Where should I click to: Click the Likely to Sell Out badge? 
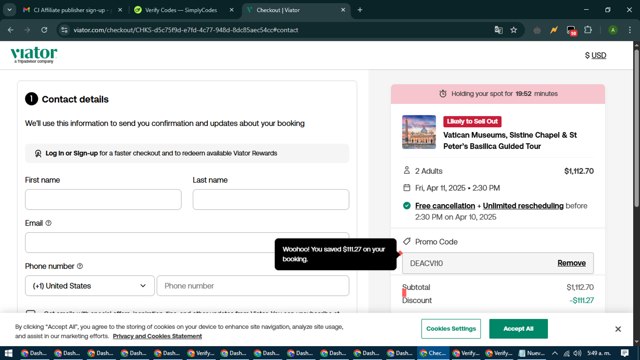pyautogui.click(x=472, y=121)
